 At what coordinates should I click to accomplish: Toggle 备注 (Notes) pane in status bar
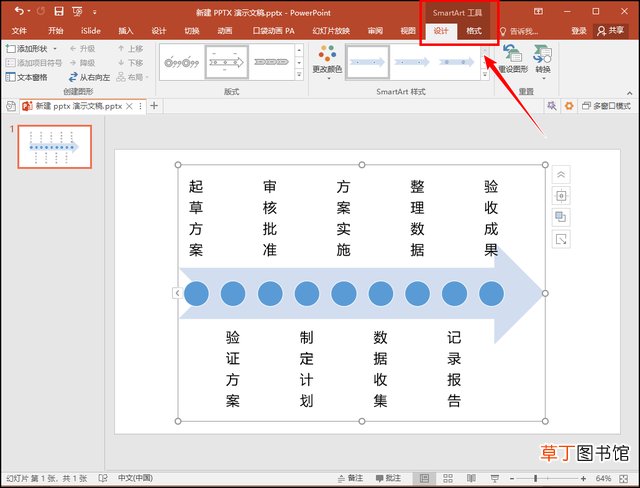(350, 478)
